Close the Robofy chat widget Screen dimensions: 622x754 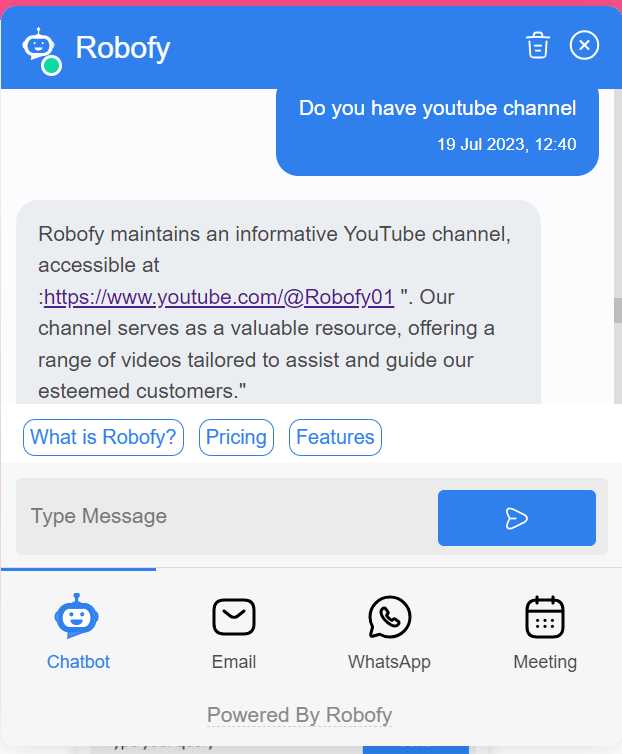584,45
